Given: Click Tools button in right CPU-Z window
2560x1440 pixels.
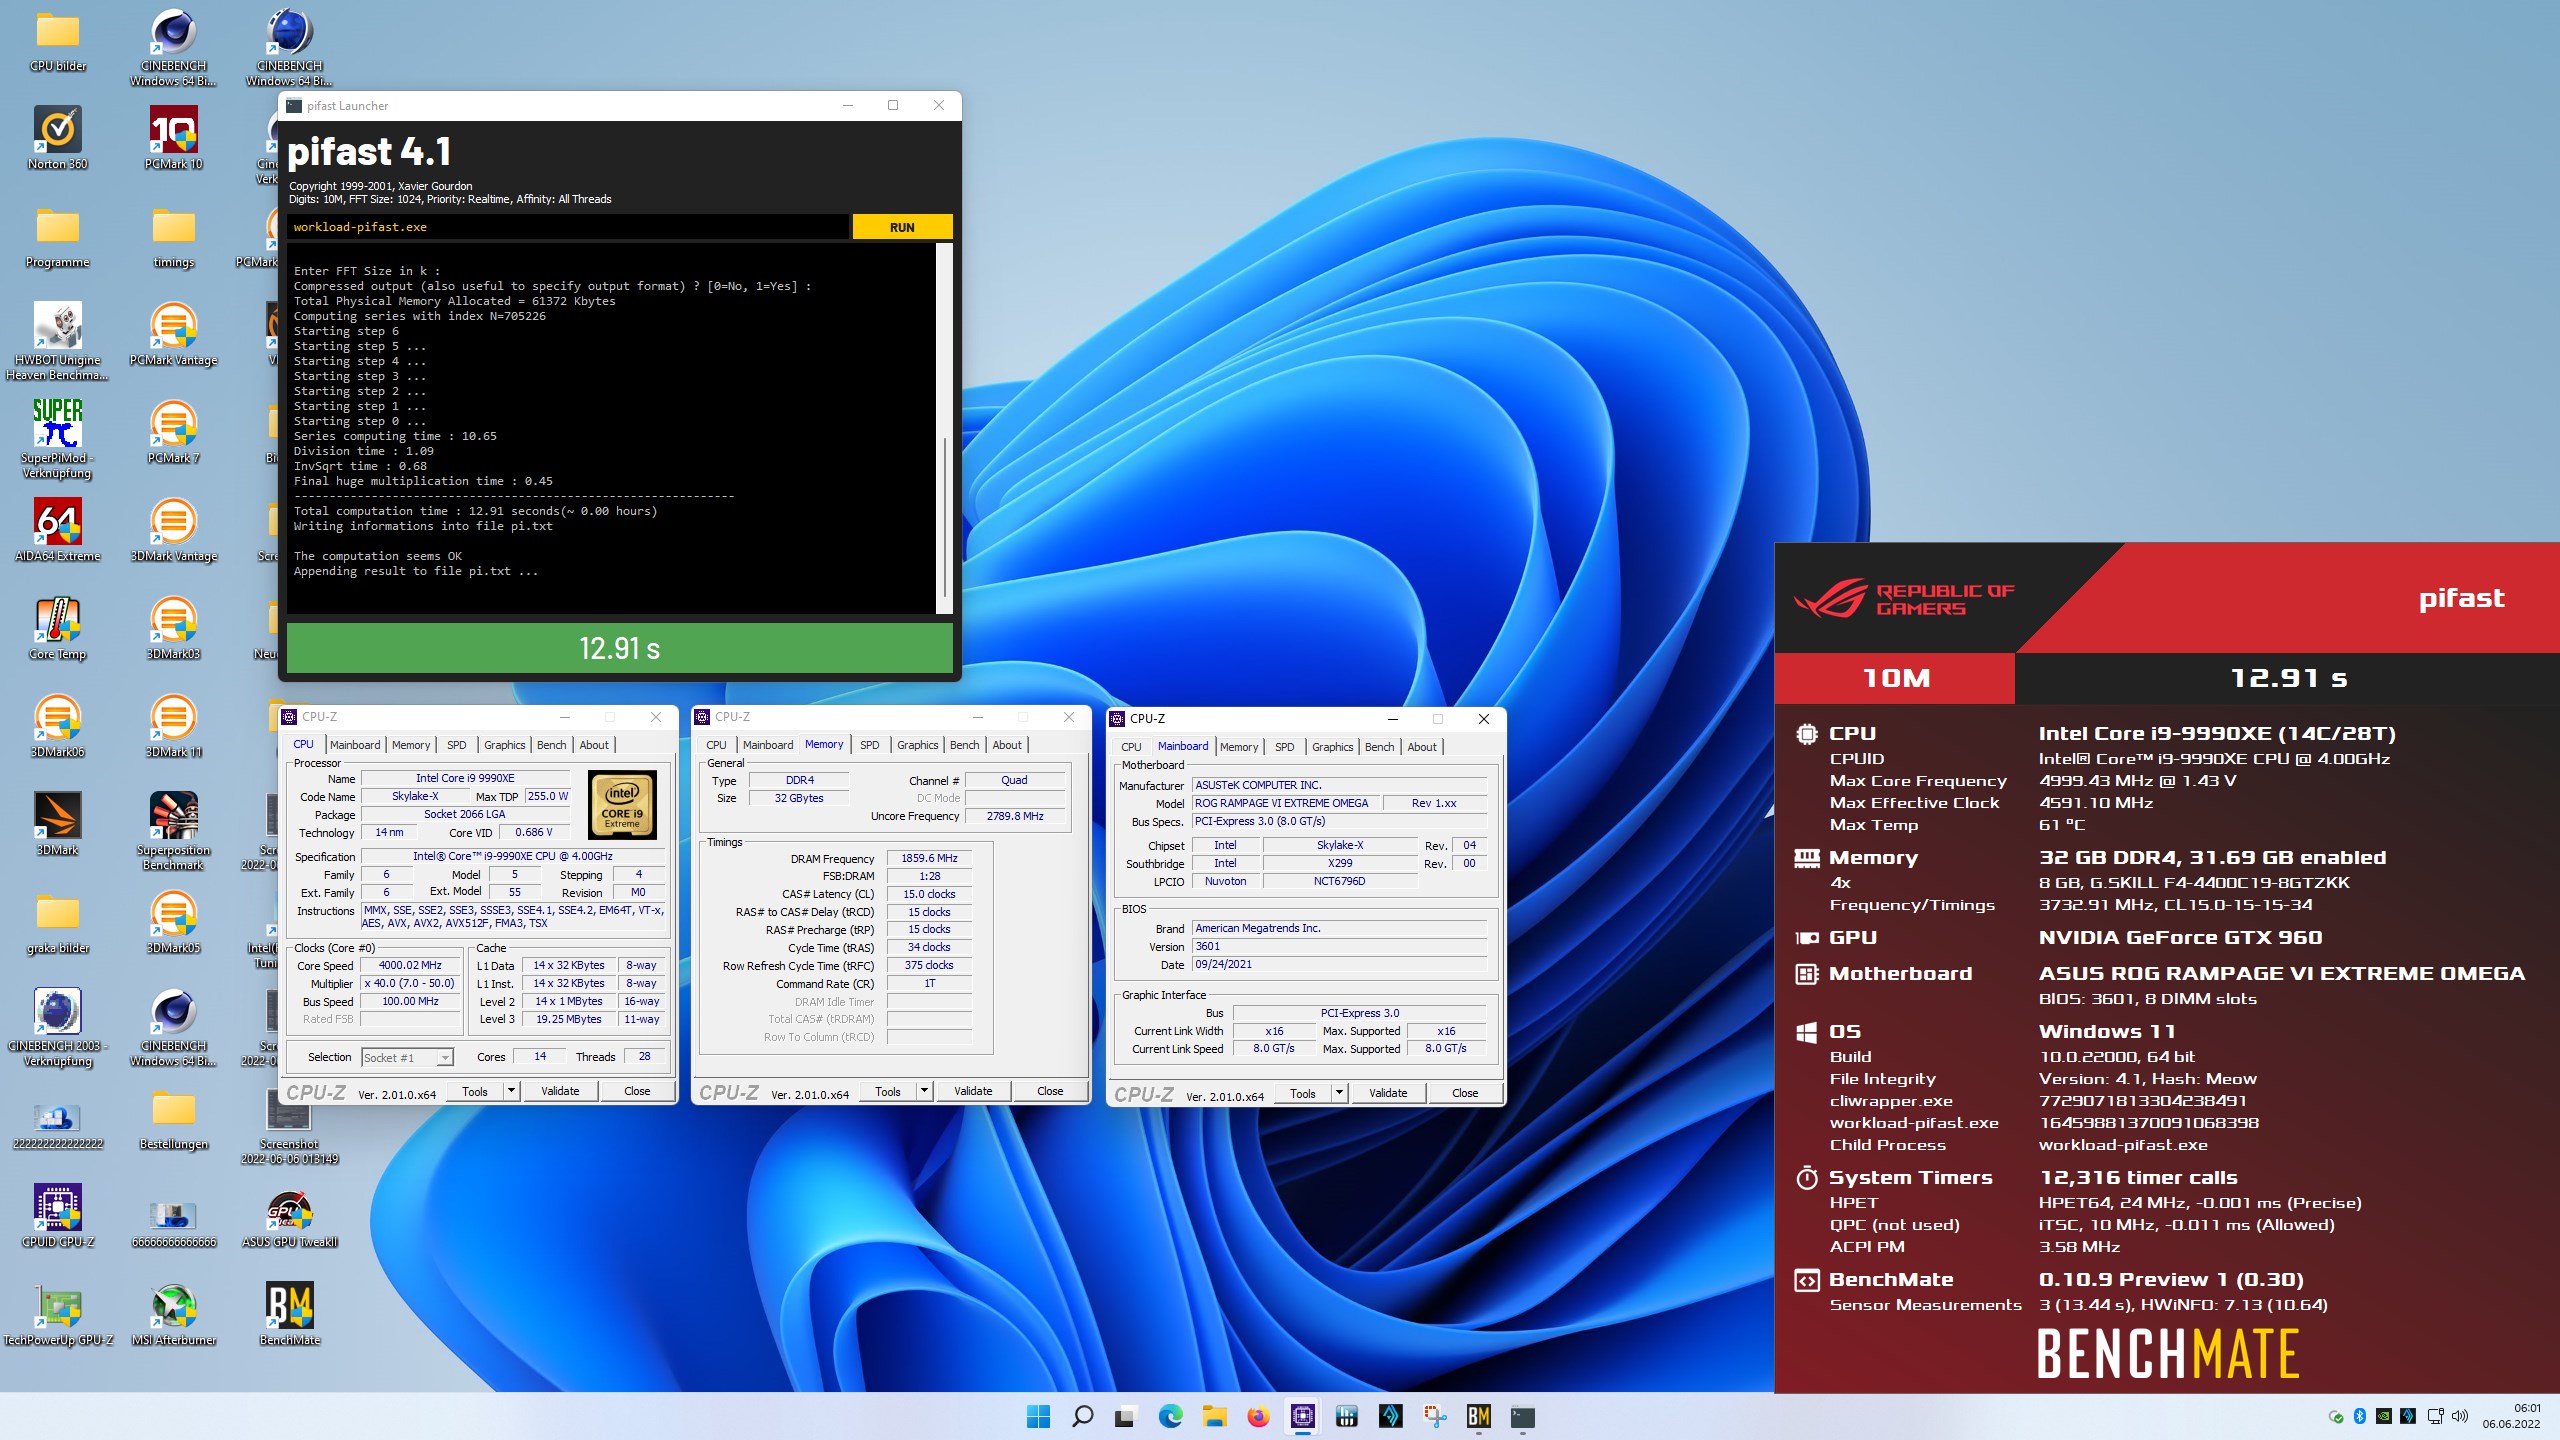Looking at the screenshot, I should coord(1303,1093).
